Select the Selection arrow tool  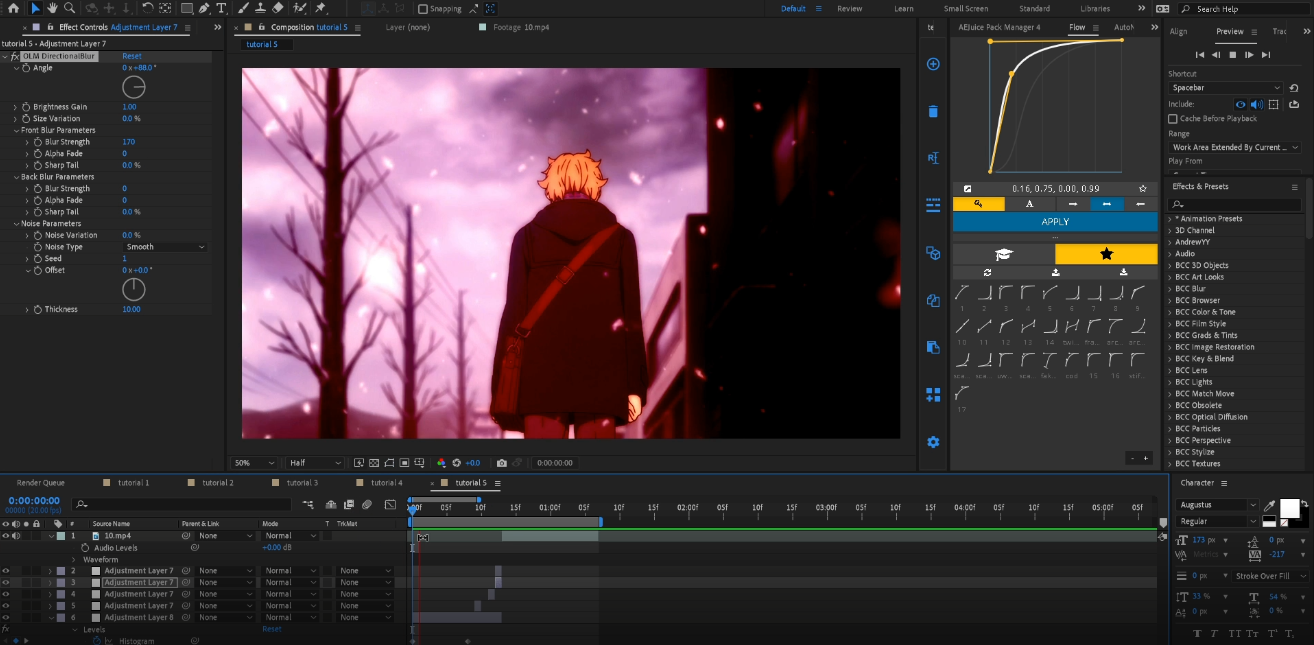(x=36, y=8)
